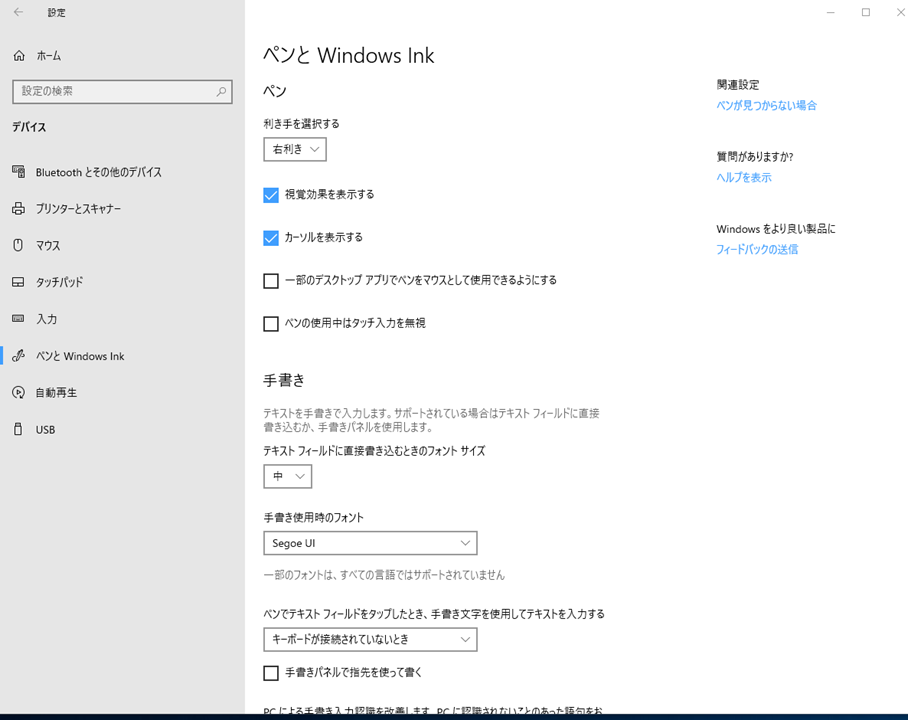Viewport: 908px width, 720px height.
Task: Click the magnifier icon in the search box
Action: pos(221,92)
